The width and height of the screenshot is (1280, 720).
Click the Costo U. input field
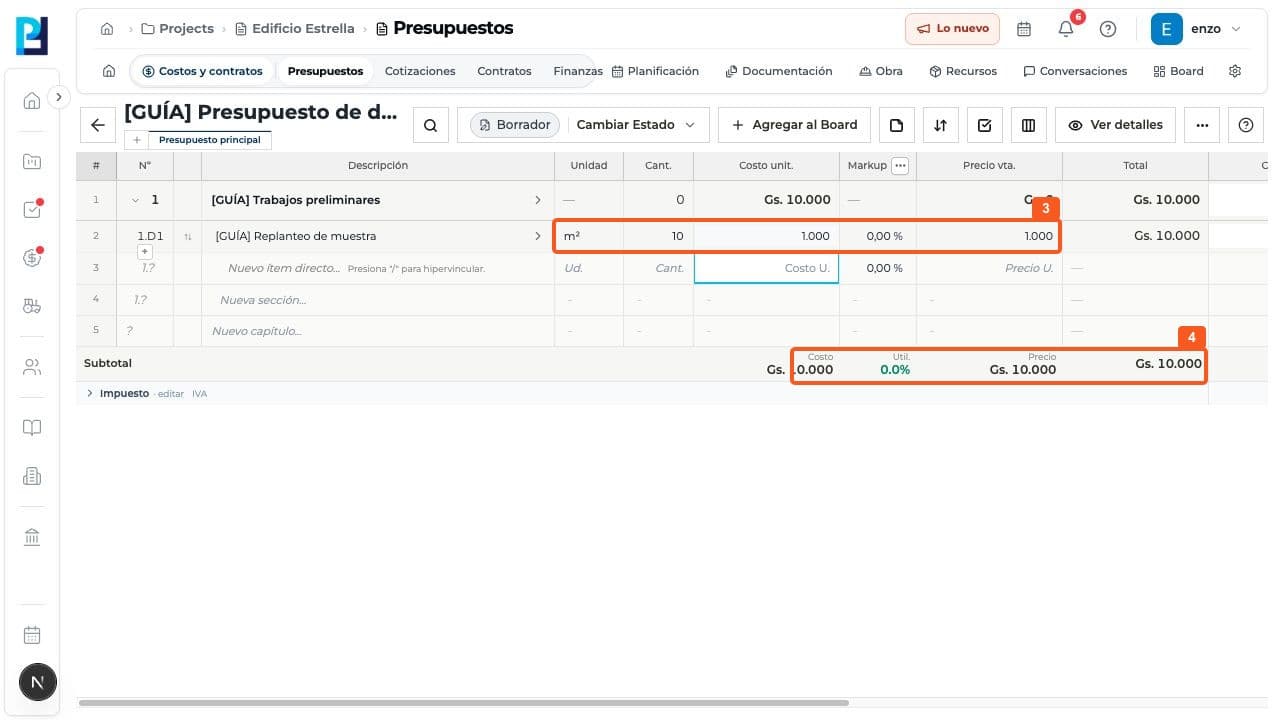[x=766, y=268]
